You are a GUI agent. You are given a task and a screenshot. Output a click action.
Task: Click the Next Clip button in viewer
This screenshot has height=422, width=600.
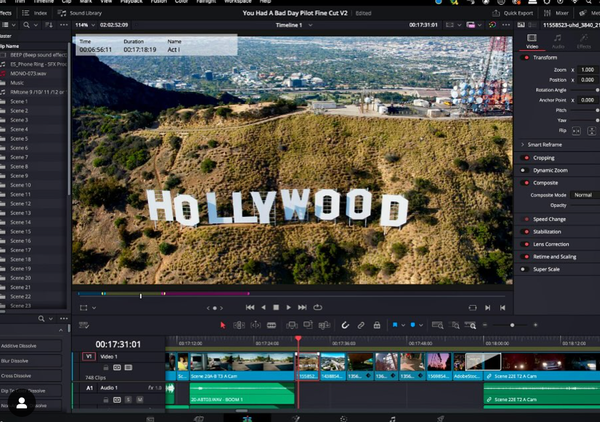(x=488, y=308)
